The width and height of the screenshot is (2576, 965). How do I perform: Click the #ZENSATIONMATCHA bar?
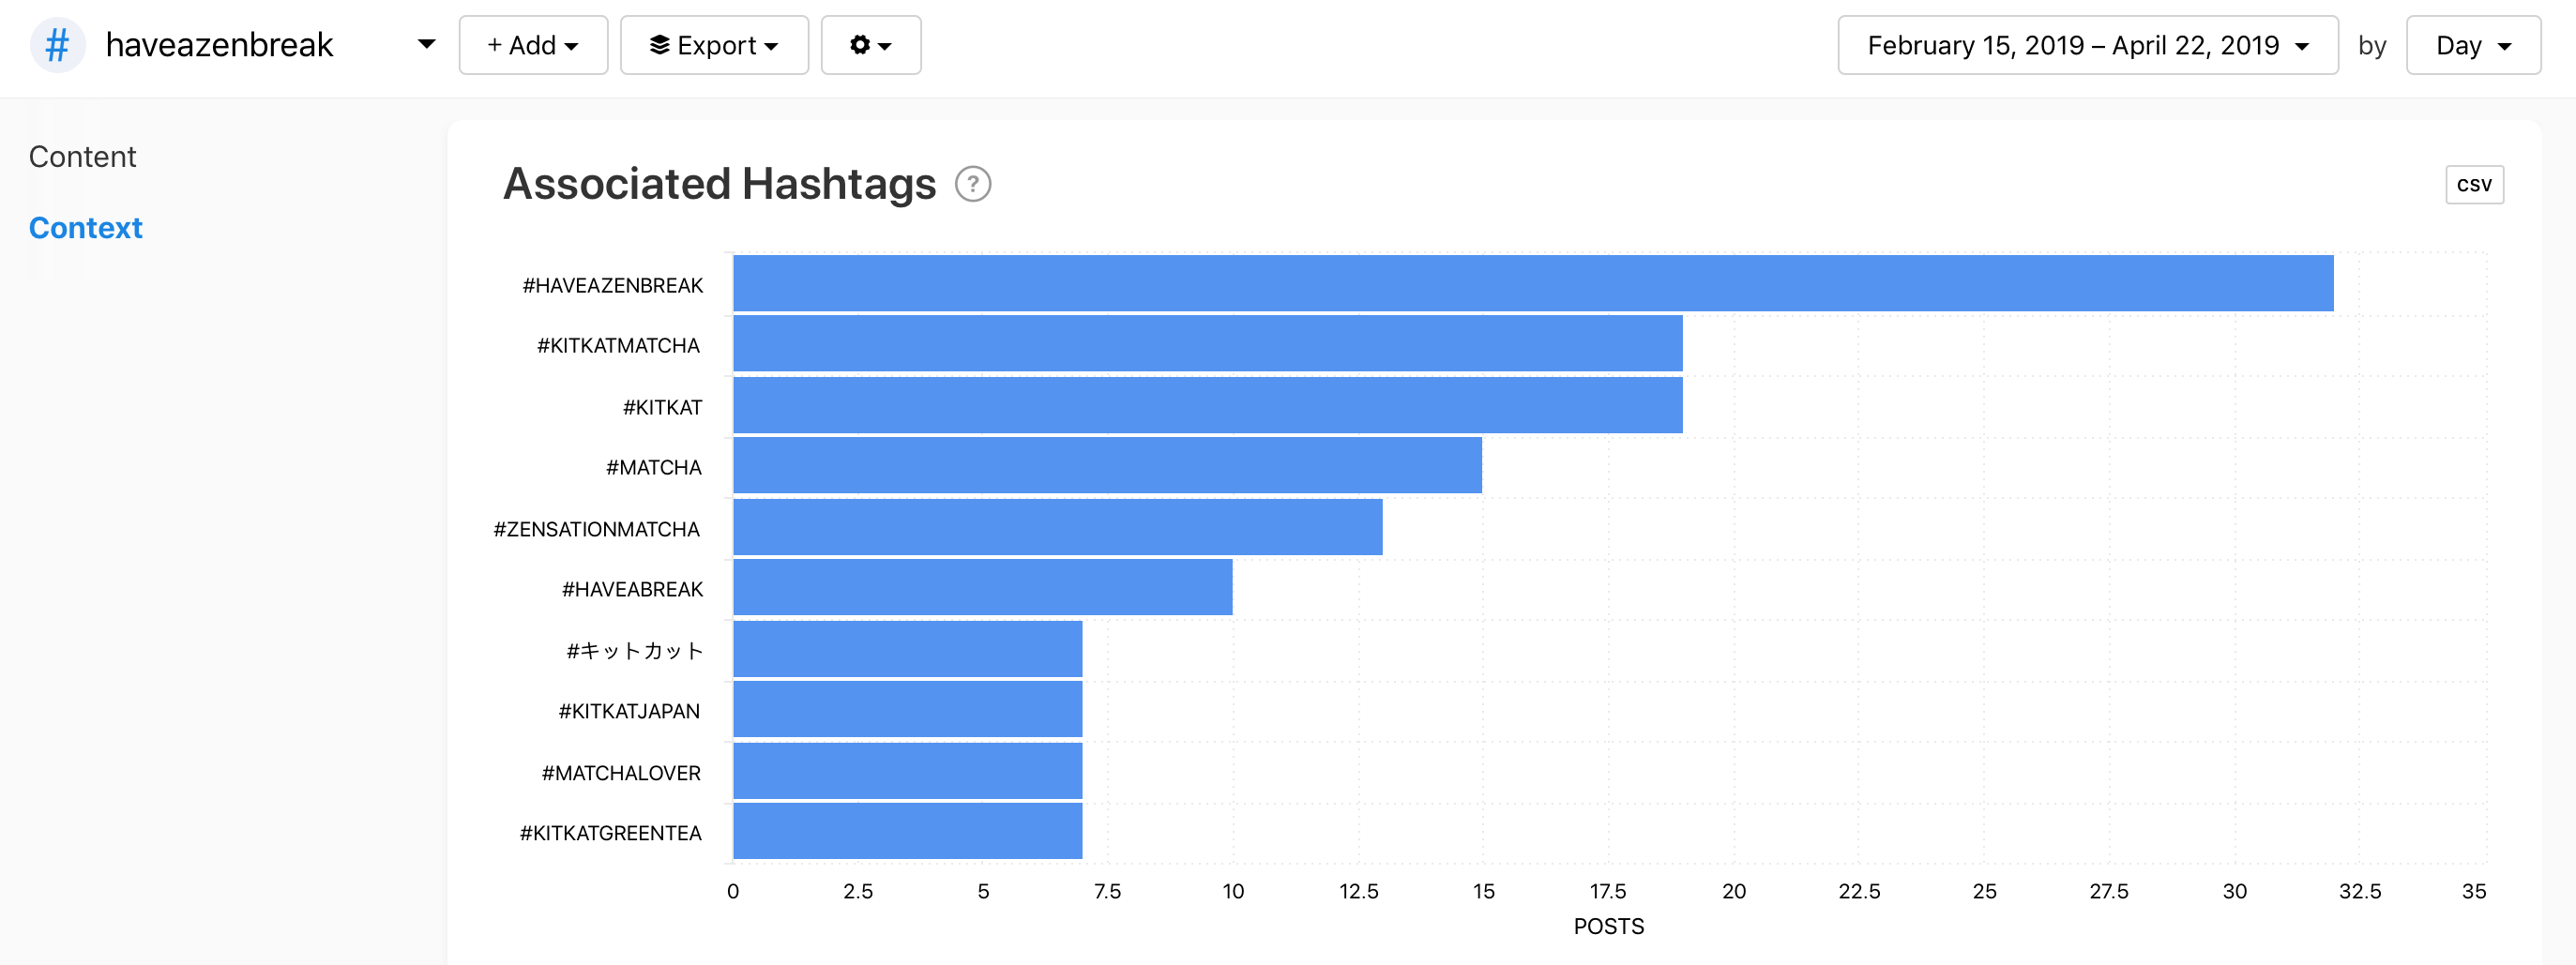[1057, 528]
